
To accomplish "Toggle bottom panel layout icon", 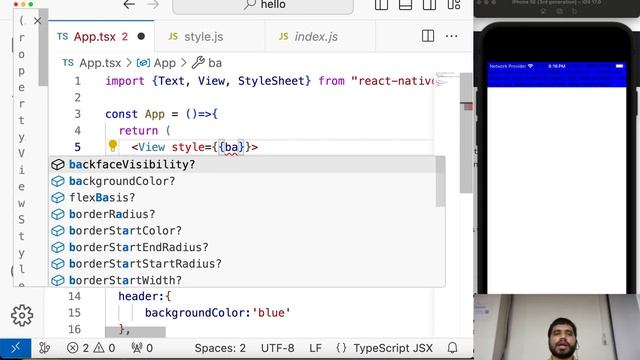I will click(x=405, y=5).
